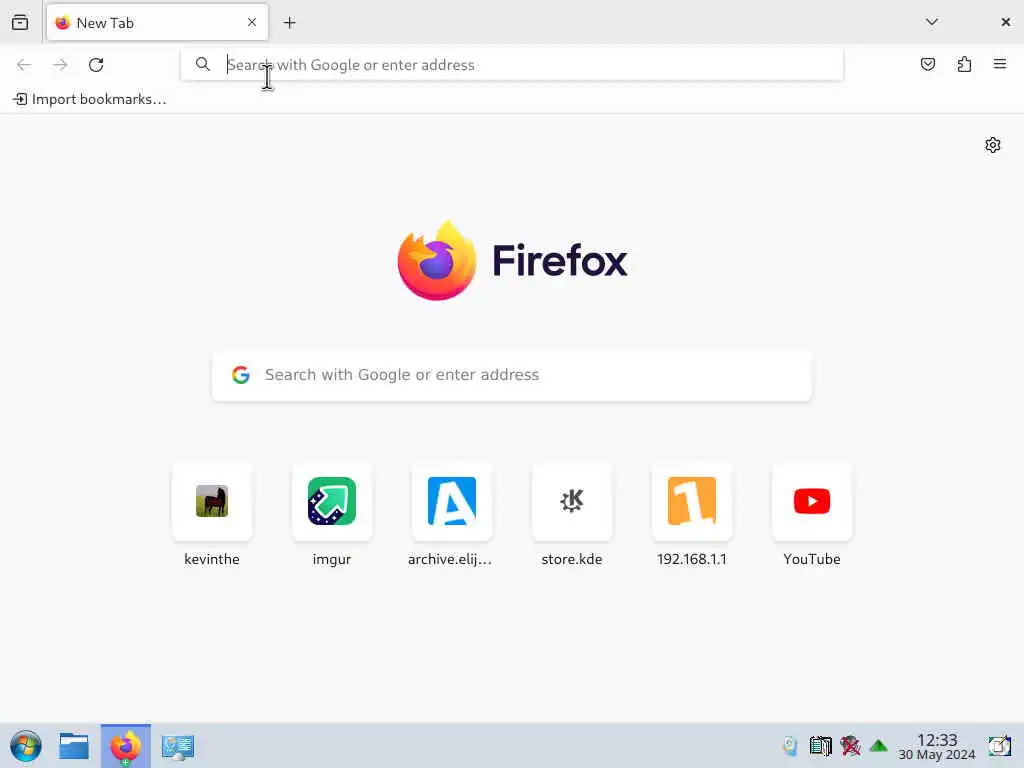Viewport: 1024px width, 768px height.
Task: Open the Firefox View icon
Action: tap(20, 23)
